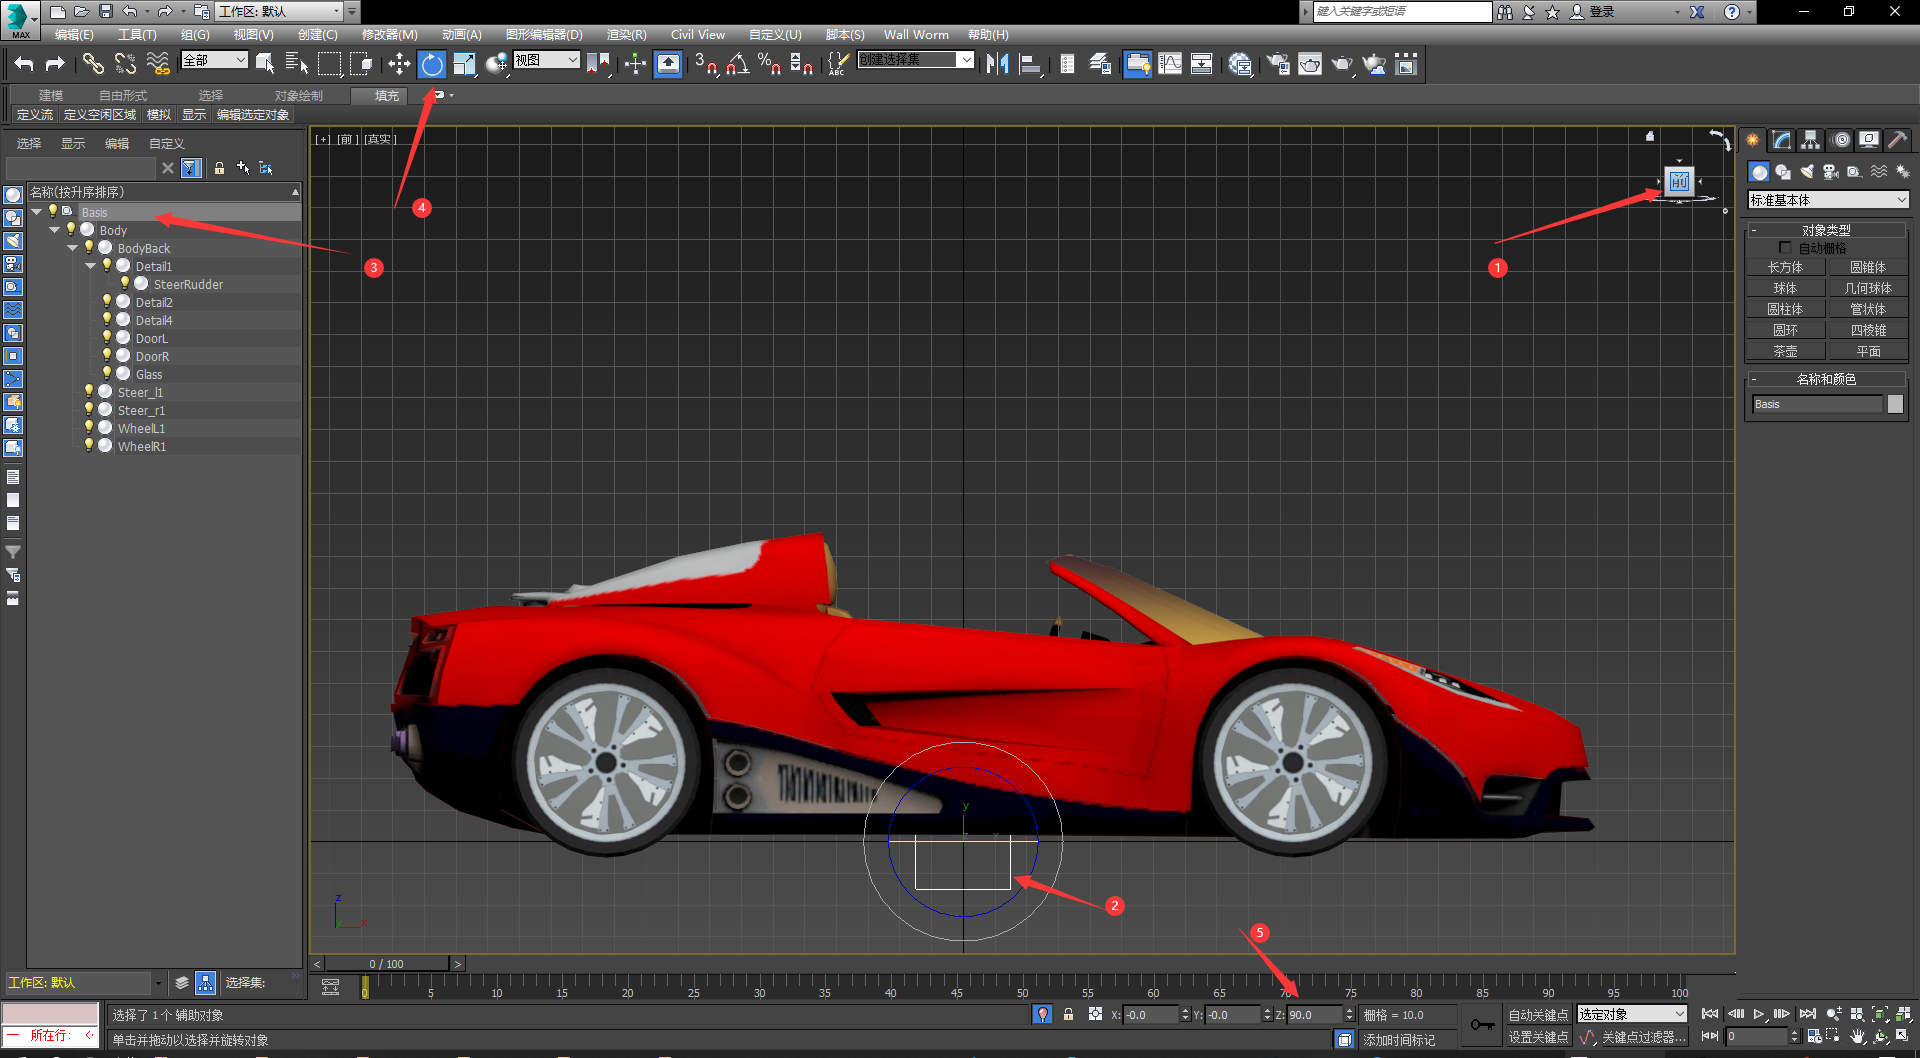Open the 标准基本体 dropdown
The image size is (1920, 1058).
1828,200
